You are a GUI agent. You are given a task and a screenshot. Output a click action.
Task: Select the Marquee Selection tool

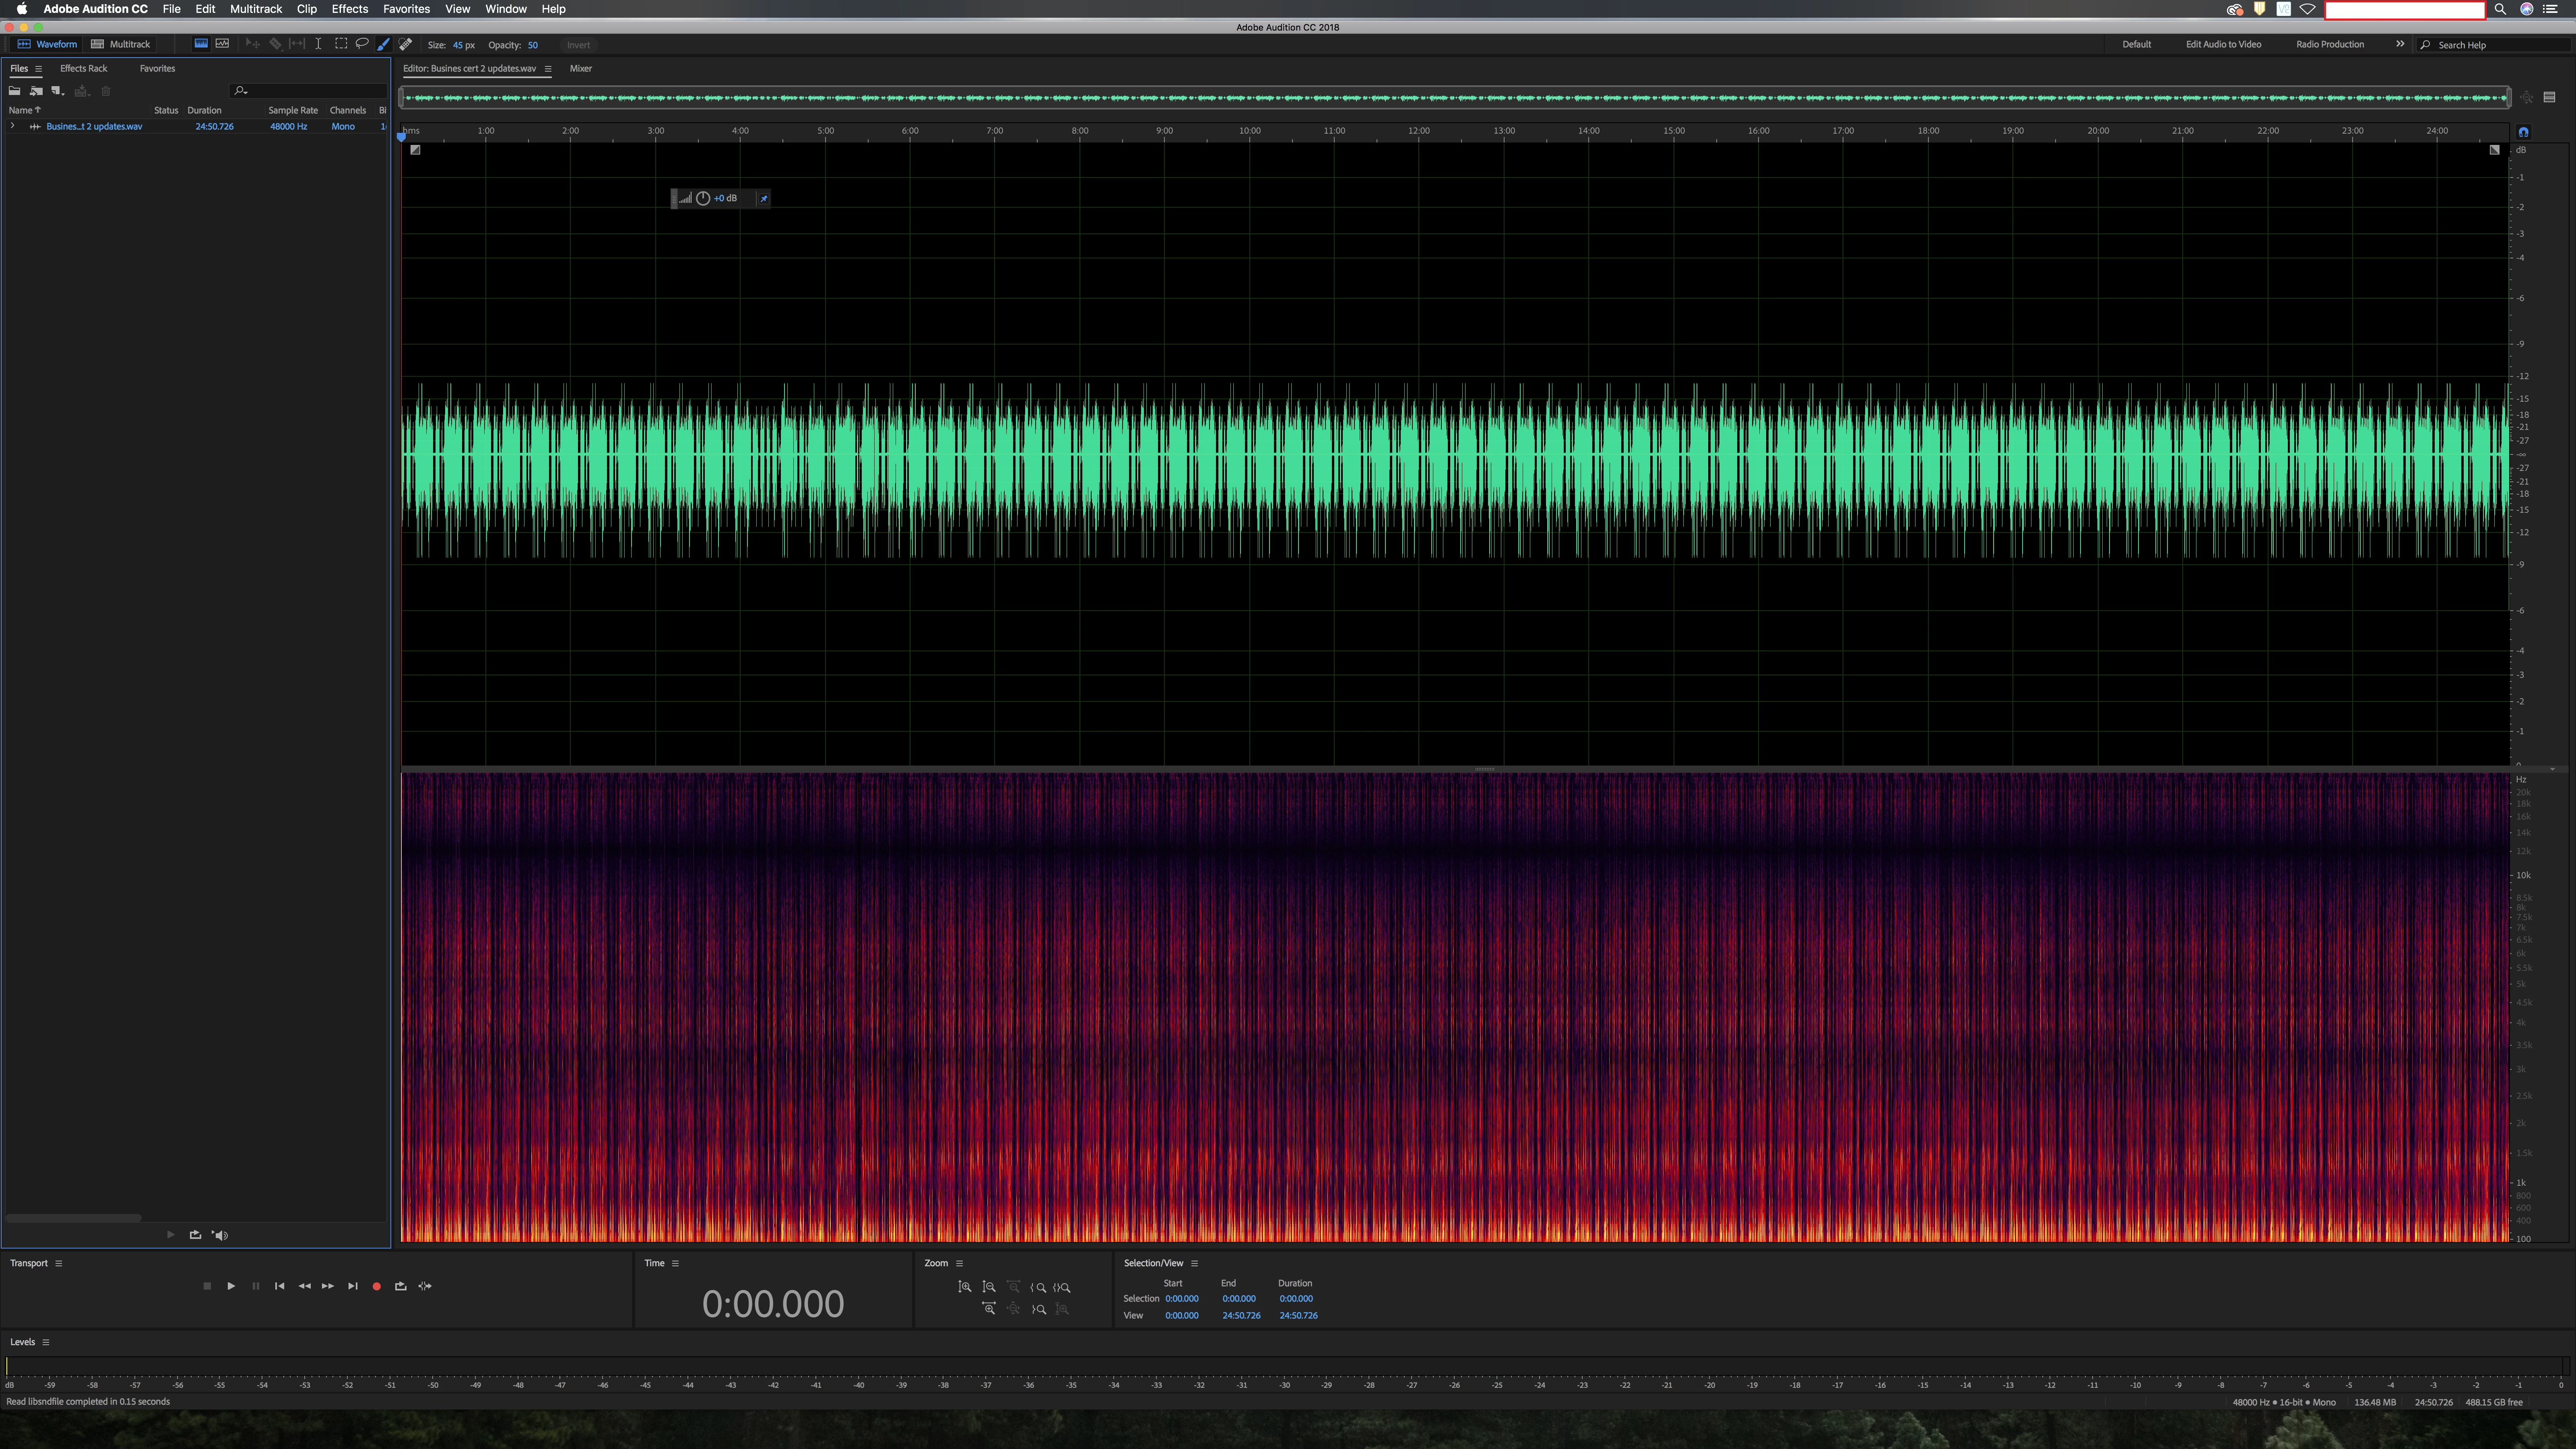tap(341, 44)
